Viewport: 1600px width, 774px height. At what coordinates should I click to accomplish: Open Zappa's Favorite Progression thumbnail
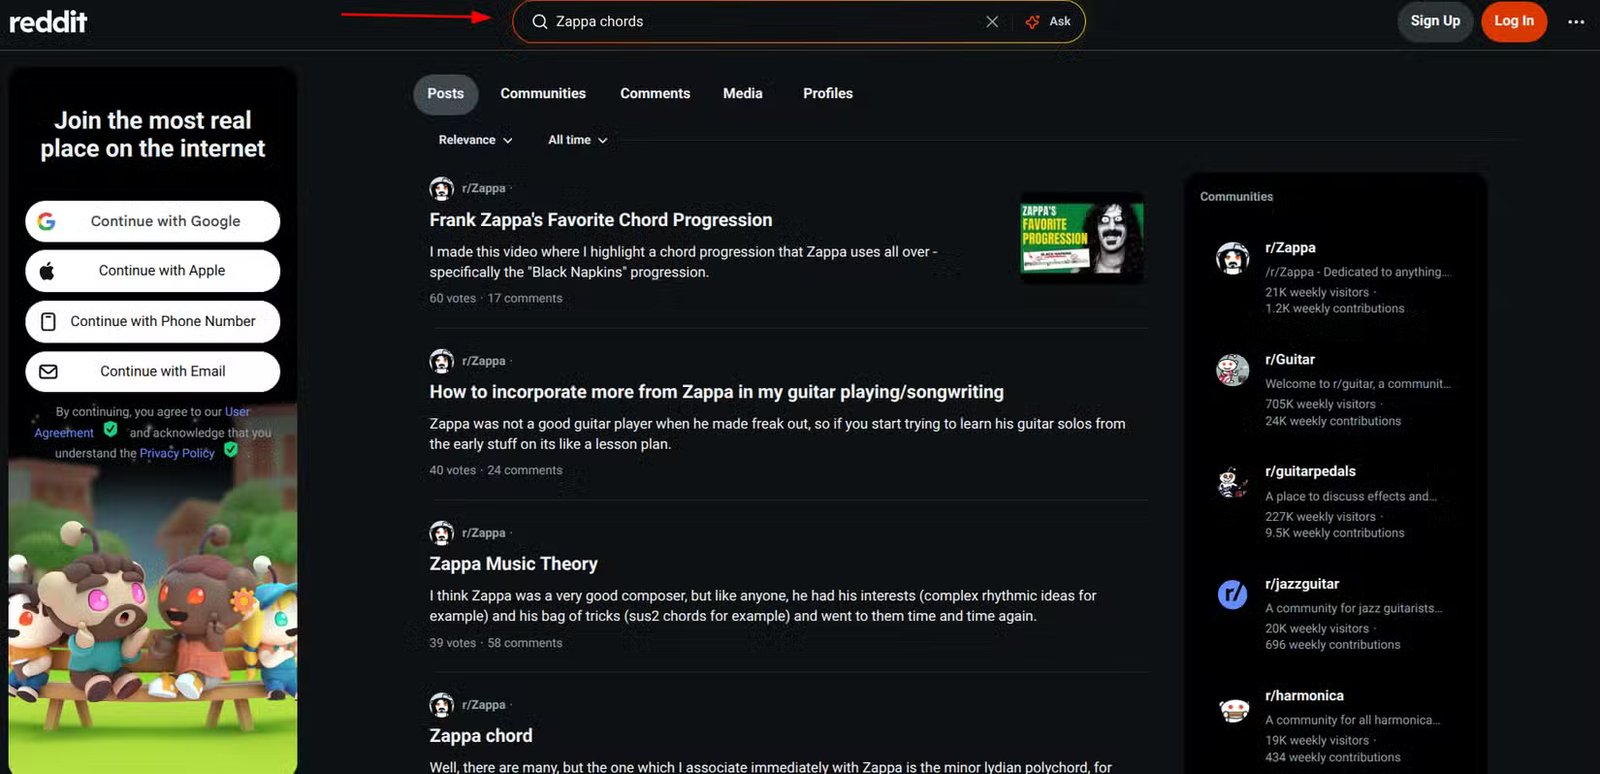click(1082, 238)
